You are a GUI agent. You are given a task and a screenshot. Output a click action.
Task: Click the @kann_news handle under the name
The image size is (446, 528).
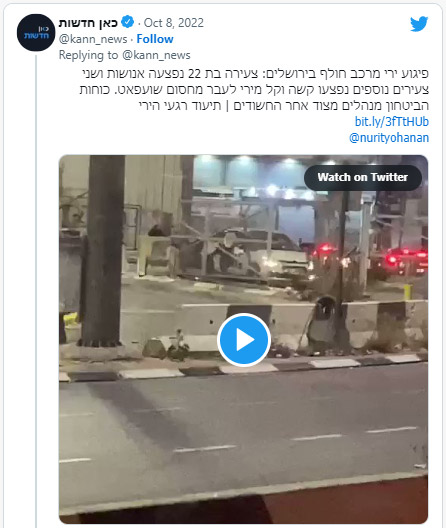coord(93,39)
